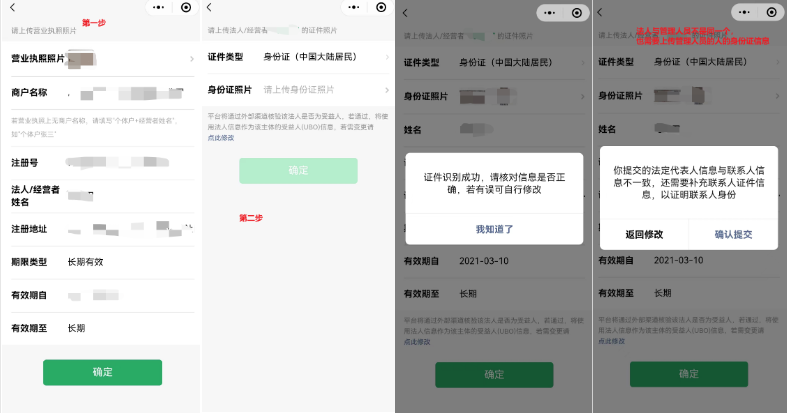Open three-dot menu on second screen
This screenshot has width=787, height=413.
click(354, 8)
